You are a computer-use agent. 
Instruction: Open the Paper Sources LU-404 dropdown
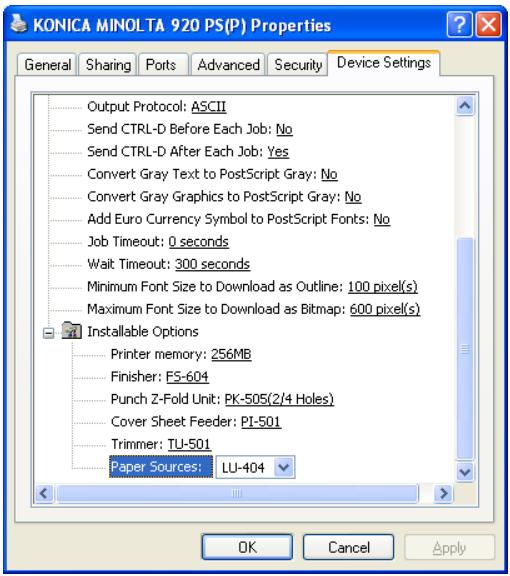284,467
